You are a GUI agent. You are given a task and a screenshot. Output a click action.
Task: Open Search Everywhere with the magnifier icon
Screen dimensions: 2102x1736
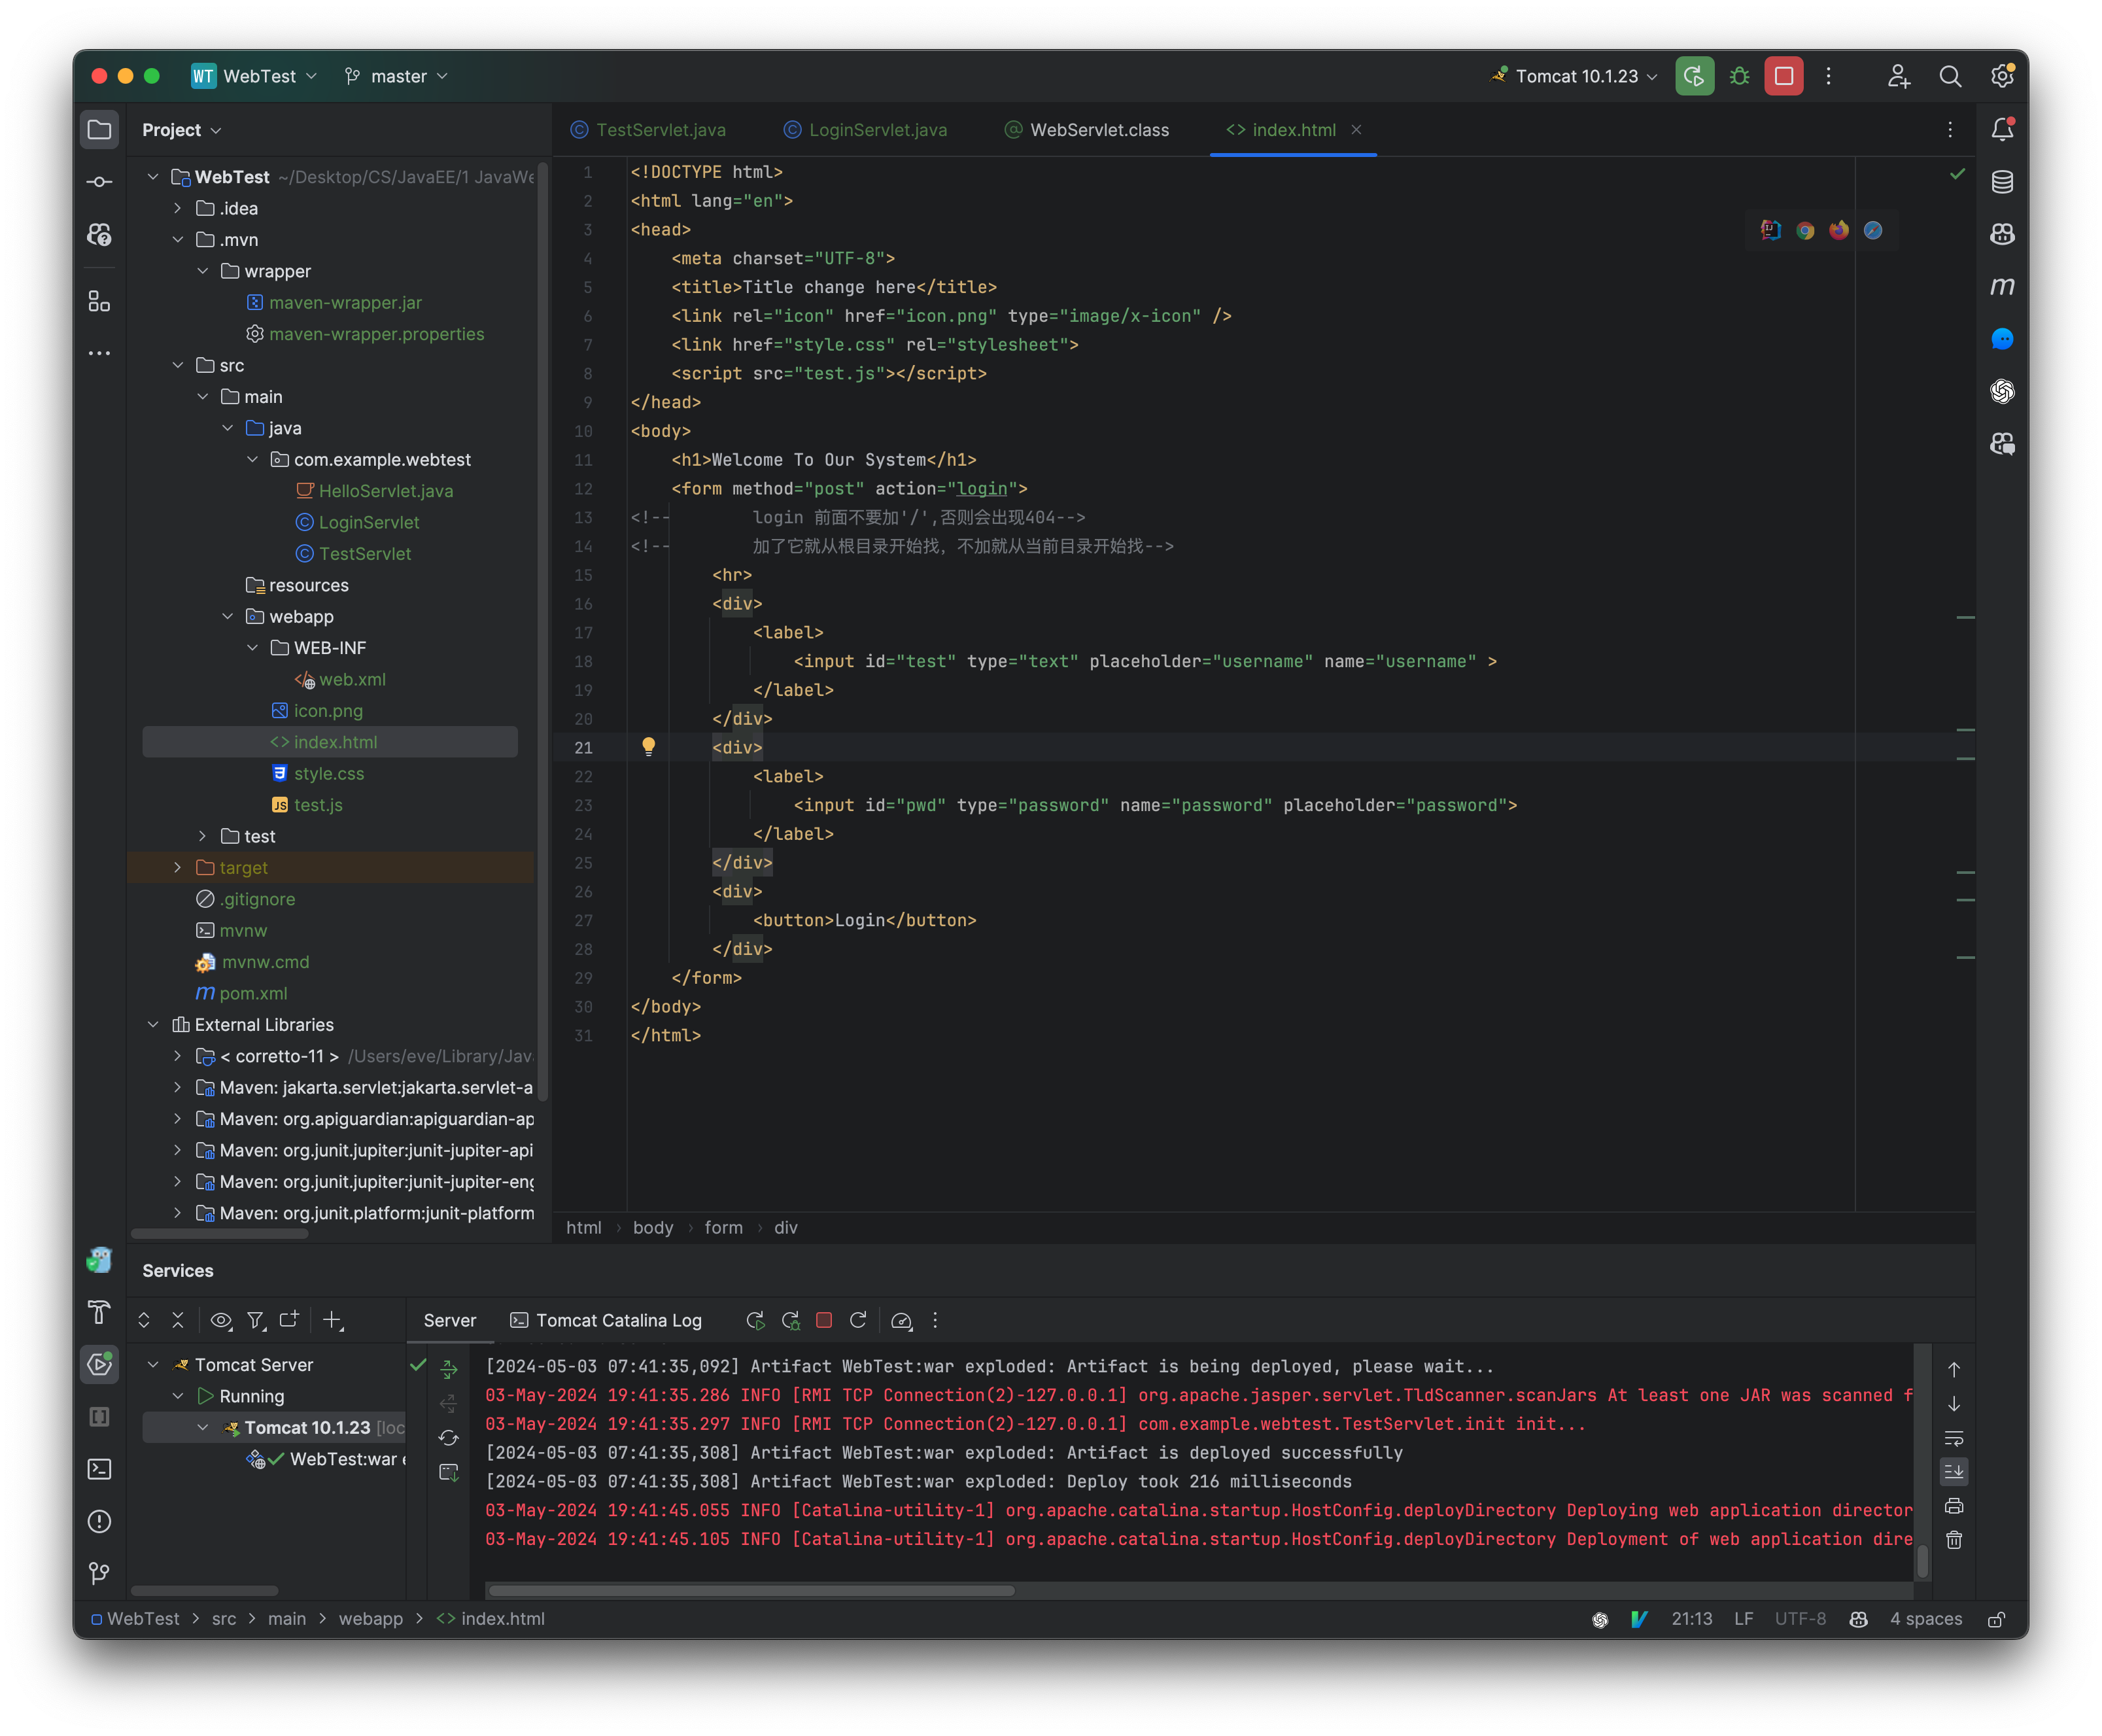point(1950,75)
